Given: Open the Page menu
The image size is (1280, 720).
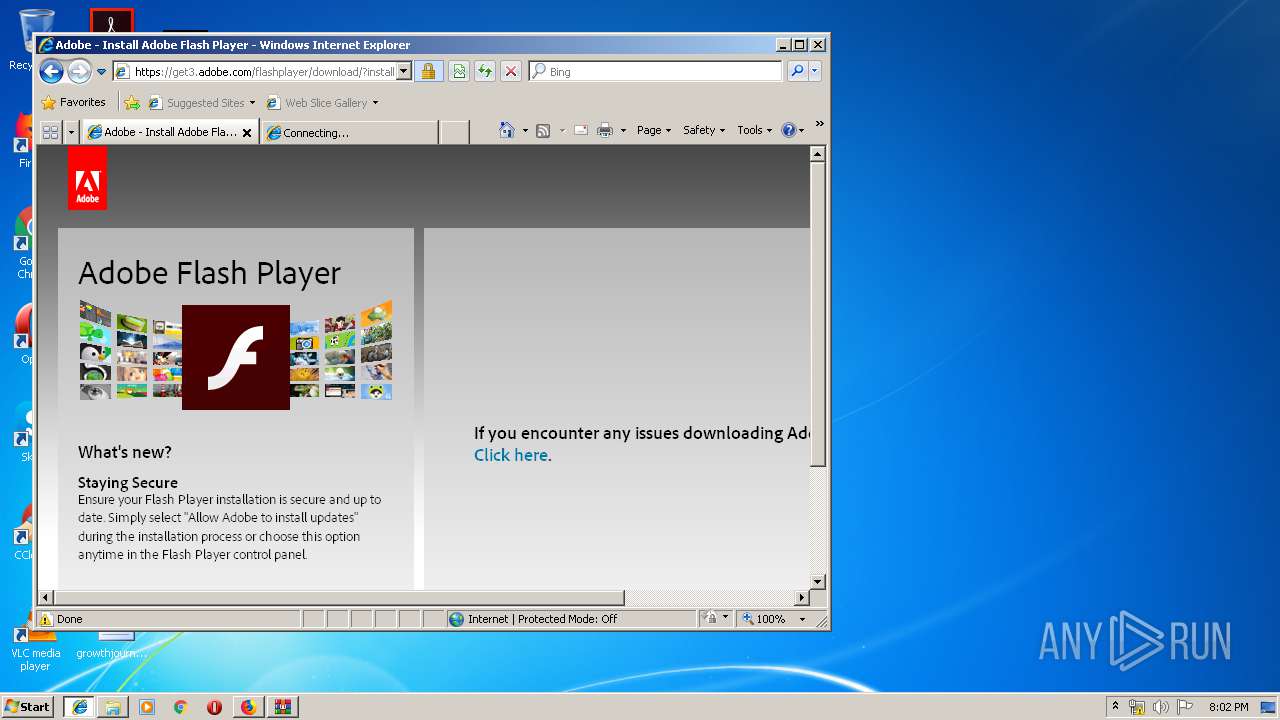Looking at the screenshot, I should tap(654, 130).
